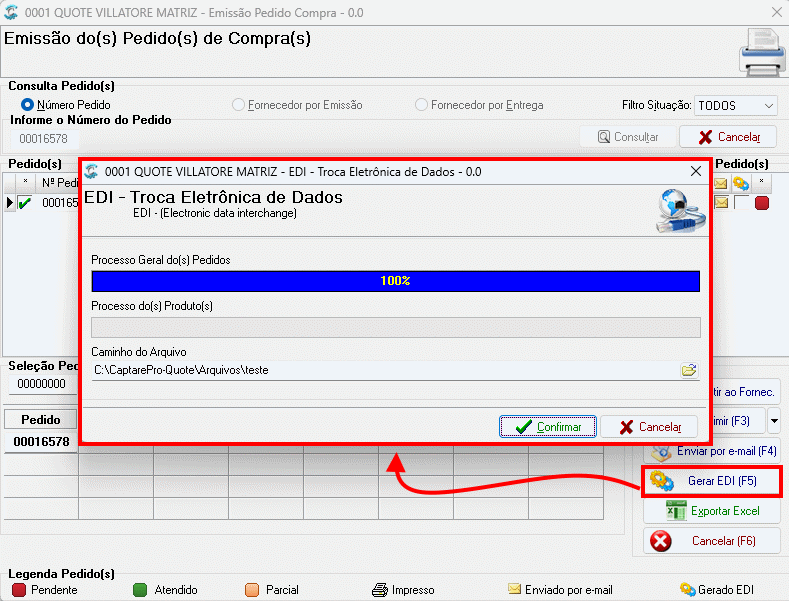Click the asterisk column header at grid right
Screen dimensions: 789x601
coord(762,183)
